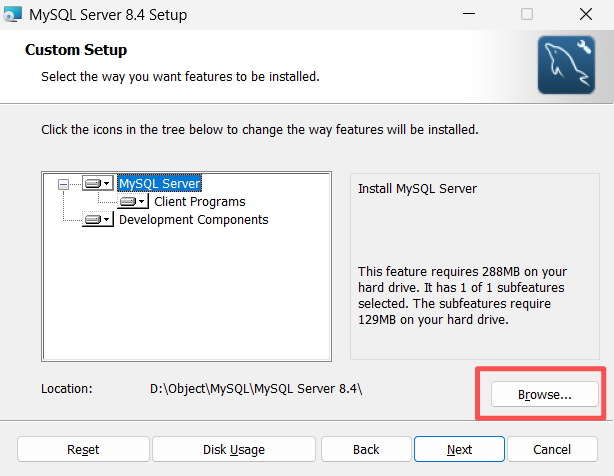Click the Reset button

(x=82, y=450)
